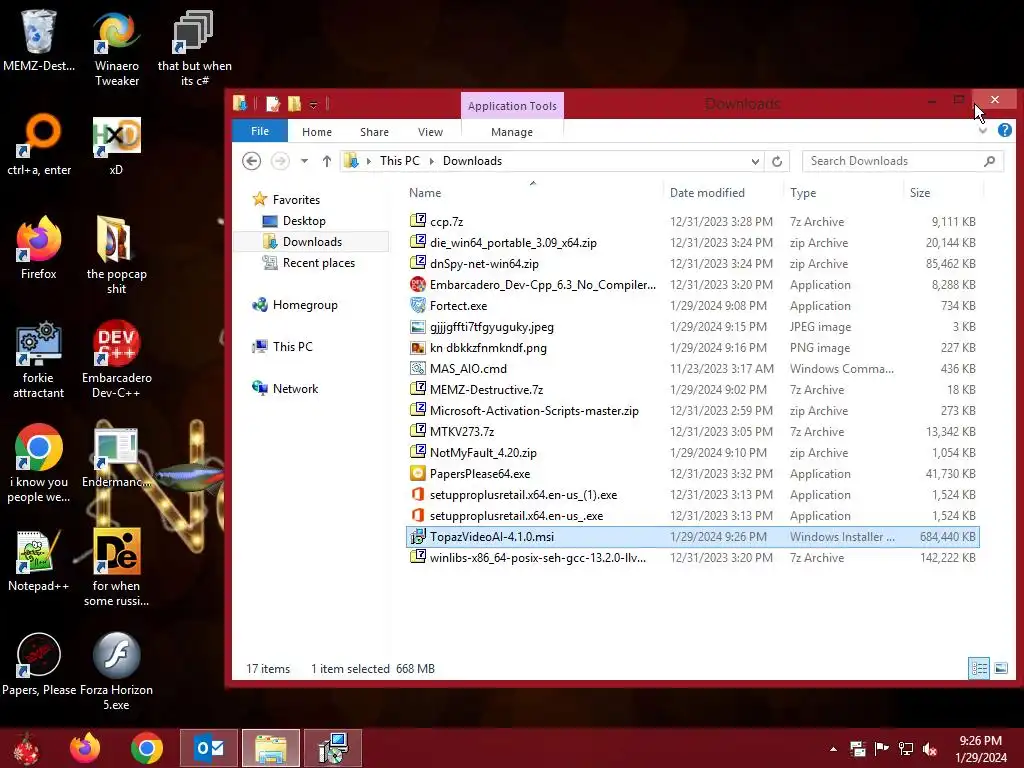Open Outlook from the taskbar
This screenshot has height=768, width=1024.
tap(209, 748)
